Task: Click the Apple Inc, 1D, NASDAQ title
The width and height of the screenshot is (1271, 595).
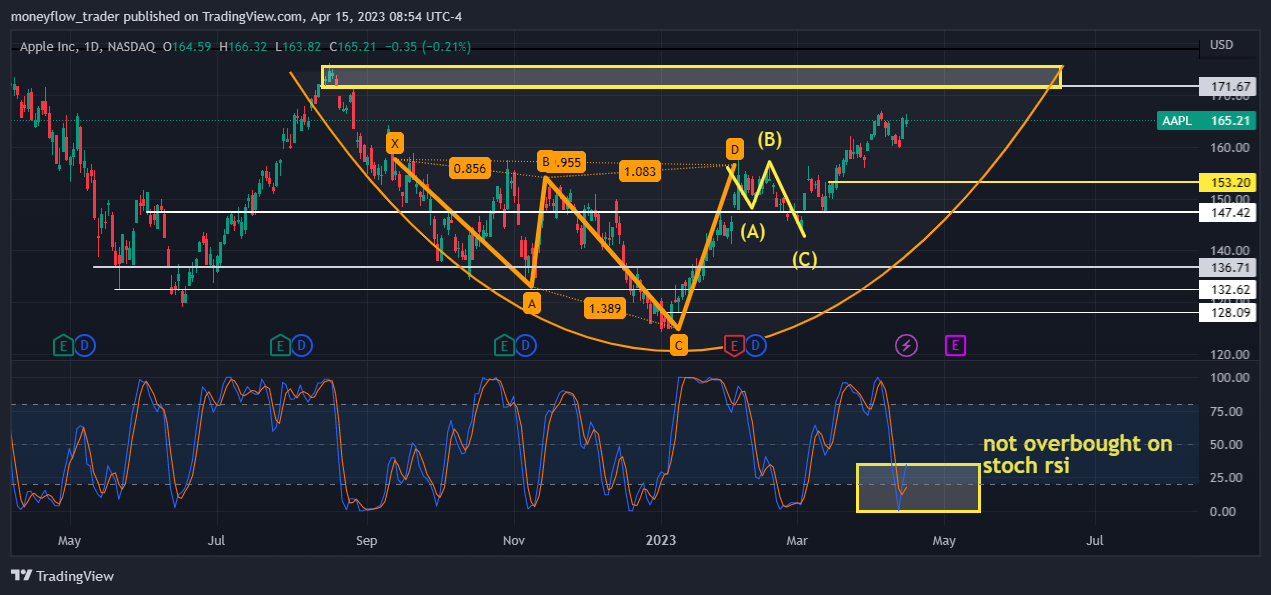Action: pyautogui.click(x=88, y=47)
